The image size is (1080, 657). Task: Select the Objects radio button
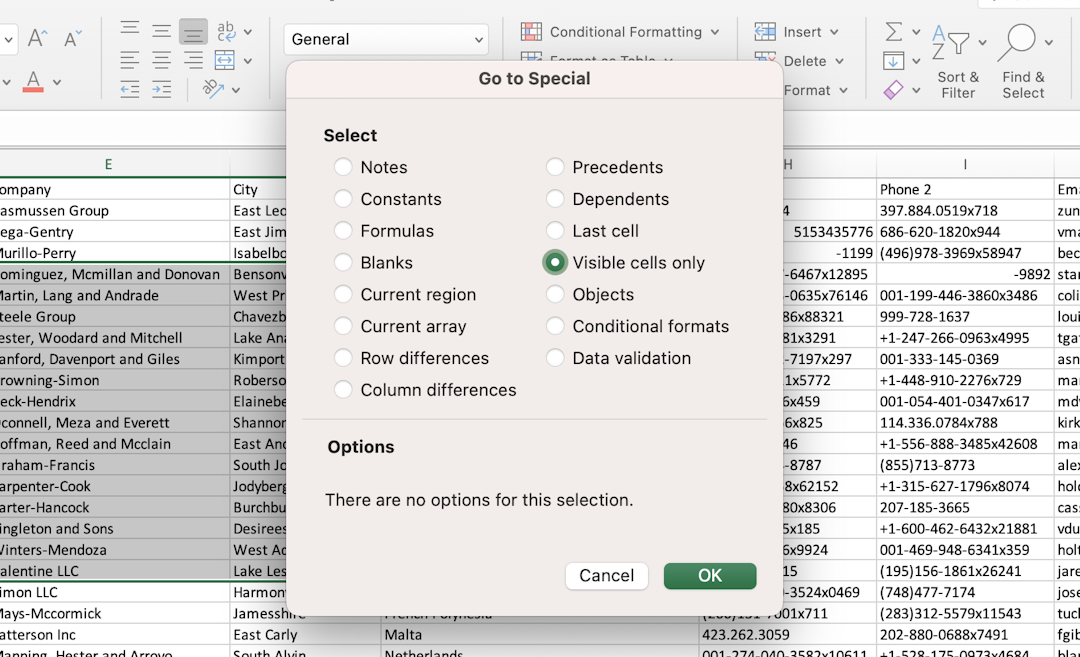pyautogui.click(x=555, y=294)
